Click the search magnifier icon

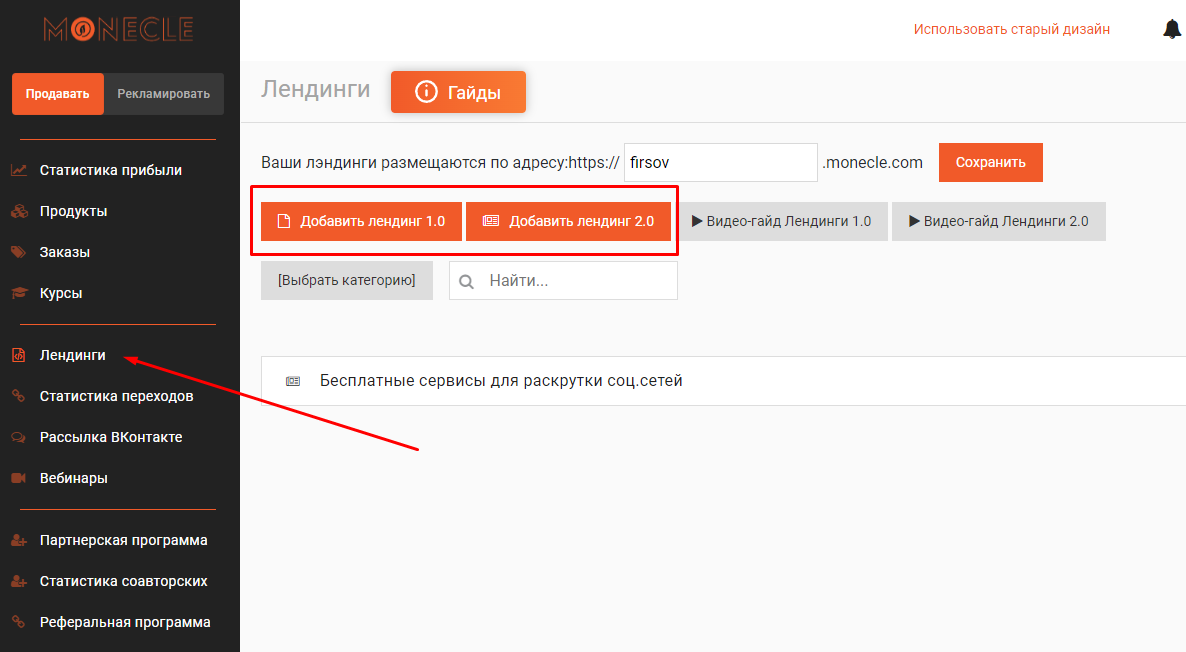click(466, 282)
